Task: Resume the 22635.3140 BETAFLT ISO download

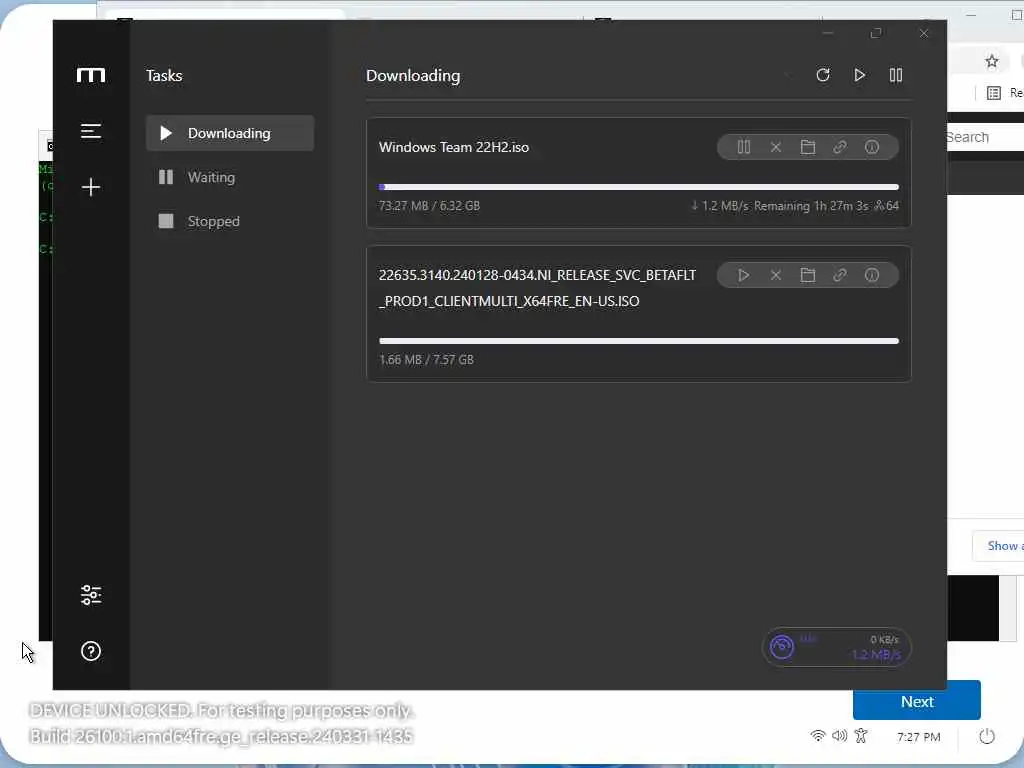Action: pyautogui.click(x=744, y=275)
